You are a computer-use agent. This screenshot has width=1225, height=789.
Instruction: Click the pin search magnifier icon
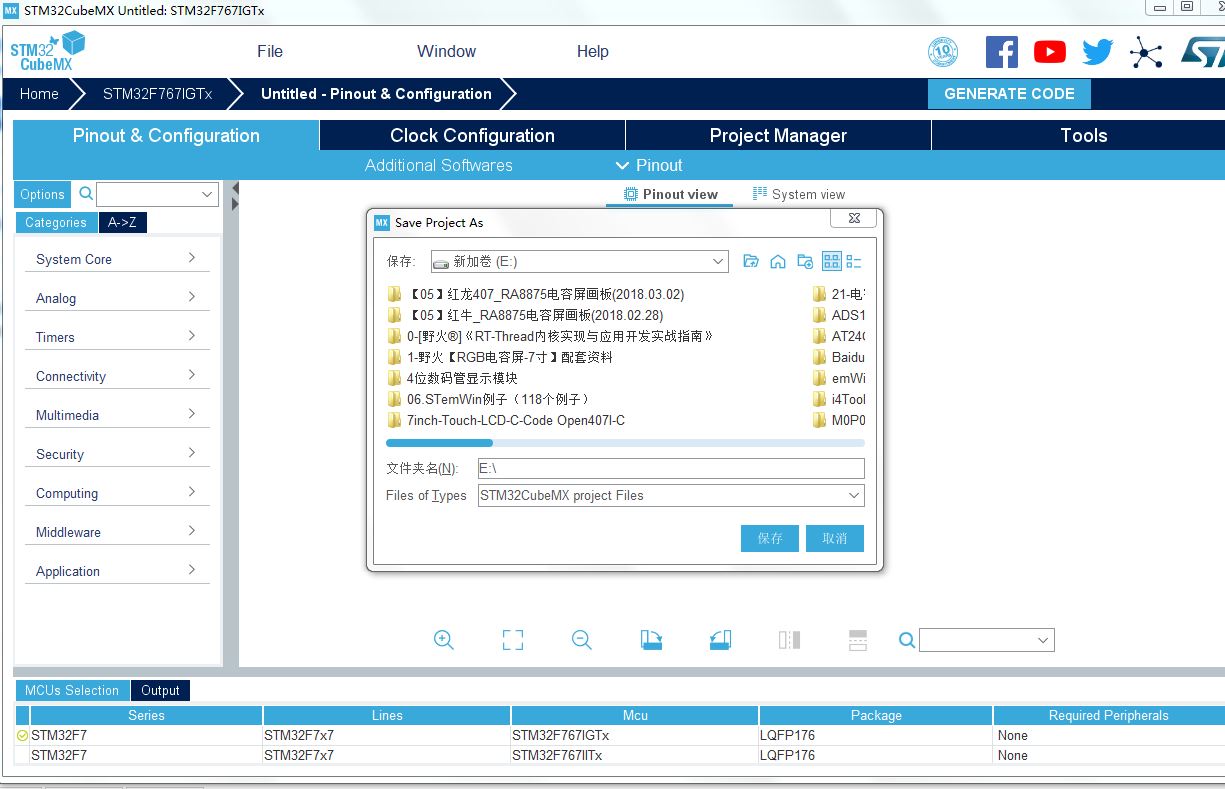point(907,640)
